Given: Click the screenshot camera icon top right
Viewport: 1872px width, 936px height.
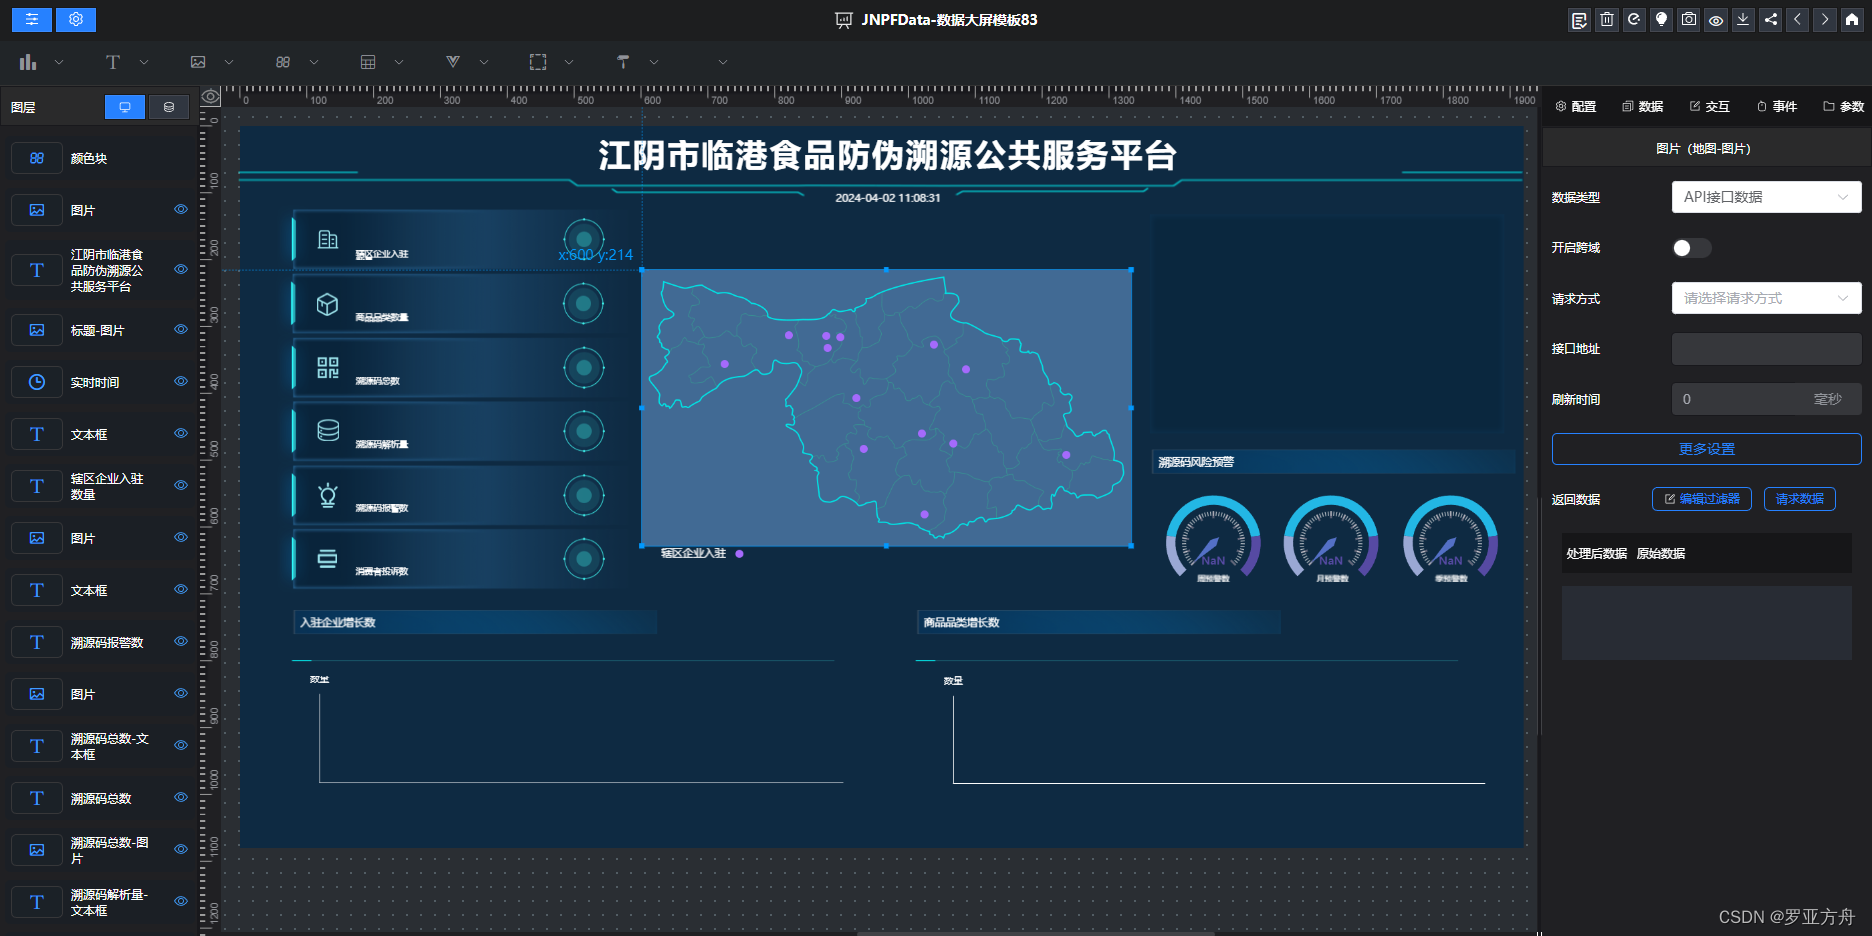Looking at the screenshot, I should tap(1688, 19).
